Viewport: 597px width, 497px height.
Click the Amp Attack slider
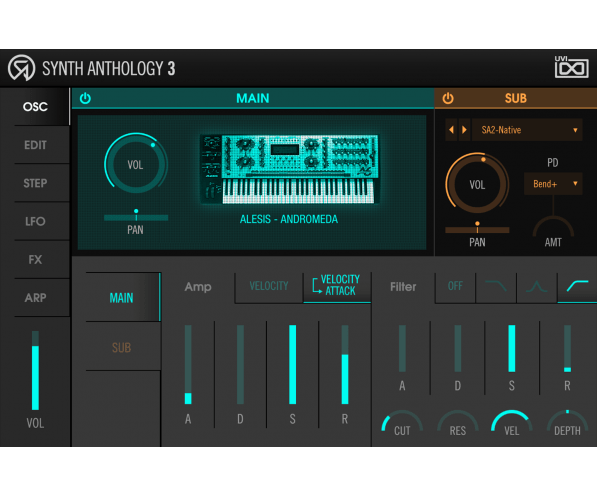[188, 364]
